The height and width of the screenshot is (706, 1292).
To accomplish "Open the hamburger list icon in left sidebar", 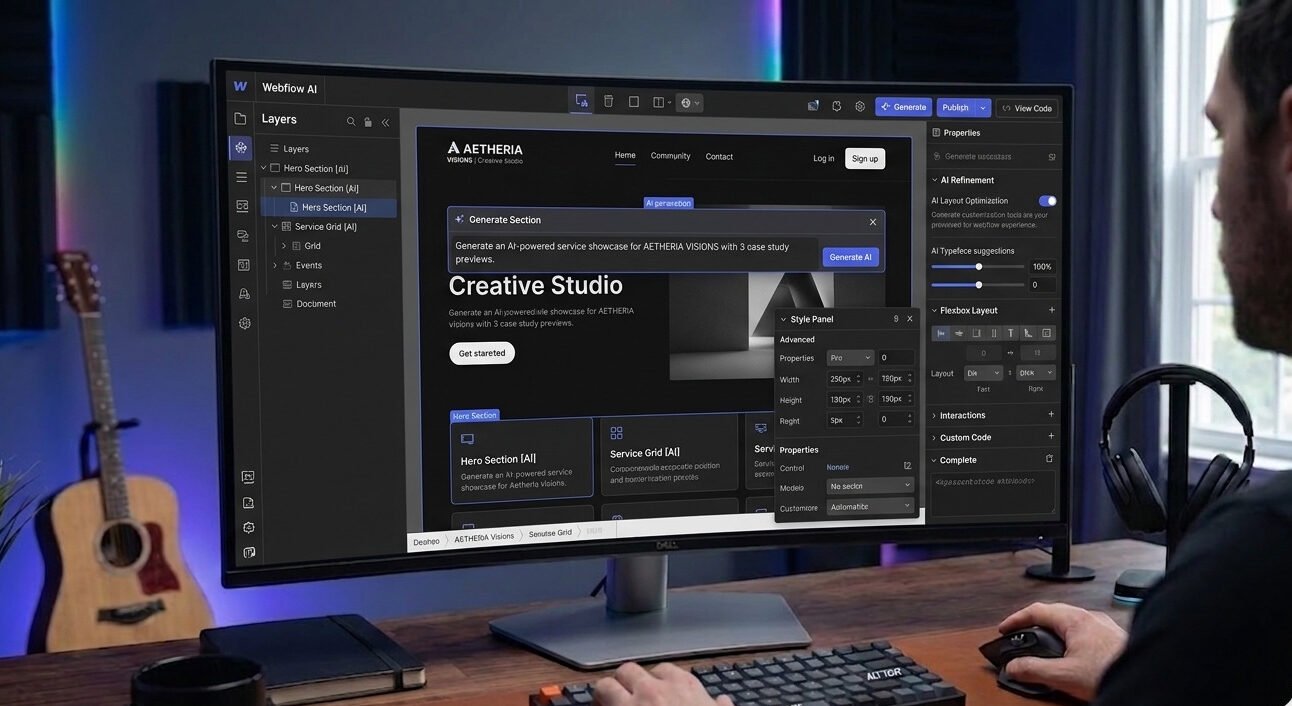I will point(241,177).
